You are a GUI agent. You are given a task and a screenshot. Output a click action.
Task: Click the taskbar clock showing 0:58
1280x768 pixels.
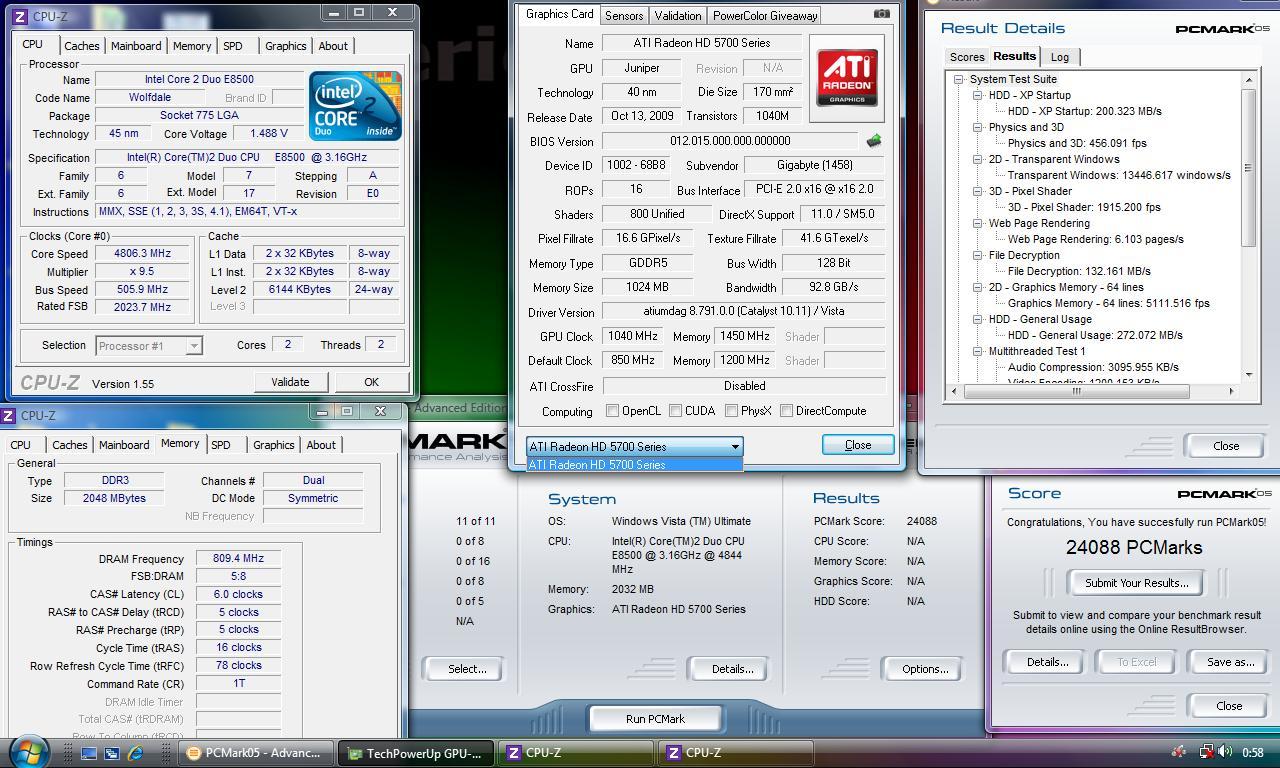click(x=1252, y=752)
